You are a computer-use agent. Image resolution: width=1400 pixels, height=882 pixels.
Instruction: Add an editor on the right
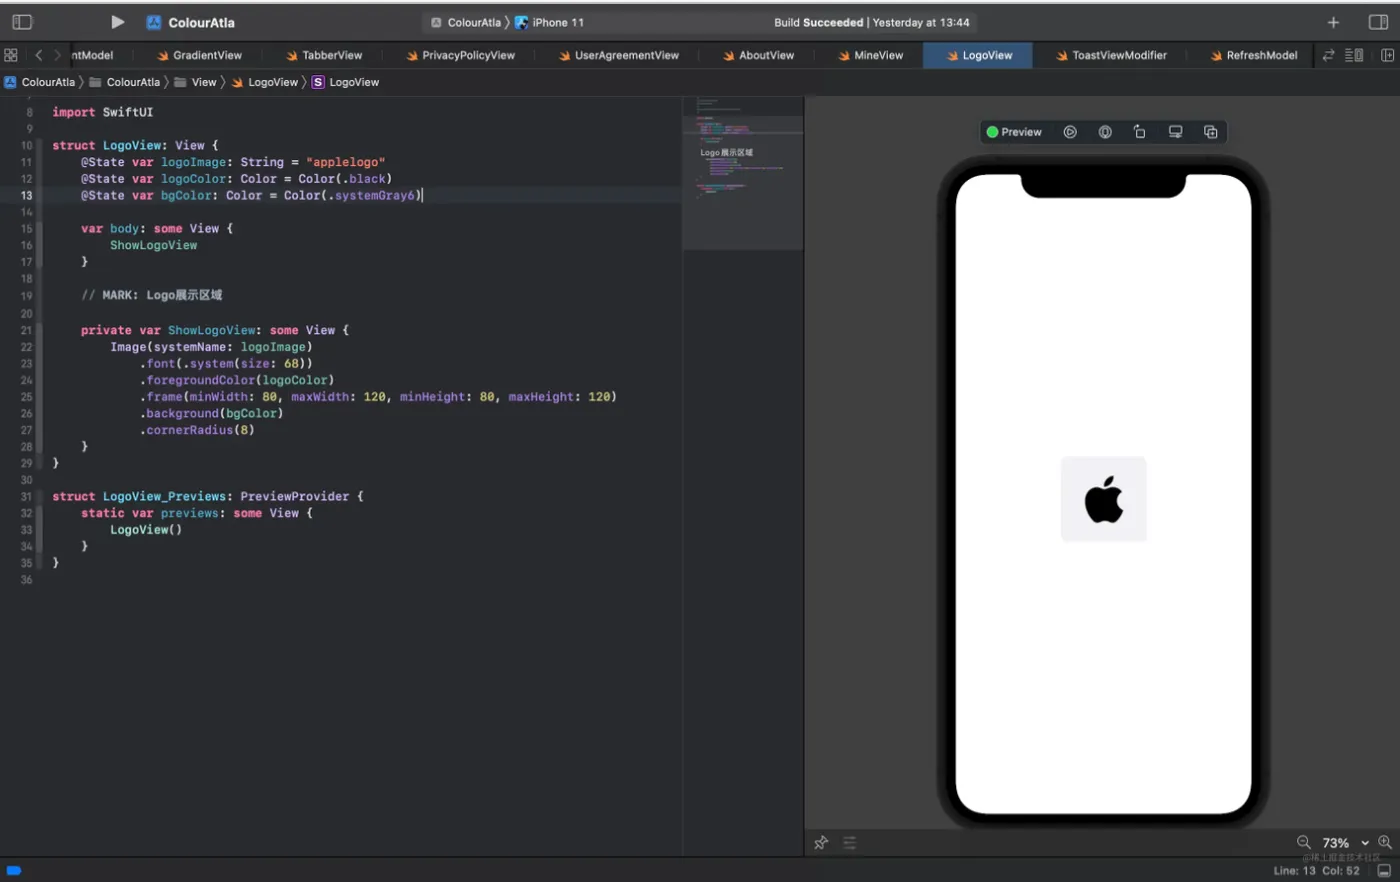(1387, 55)
